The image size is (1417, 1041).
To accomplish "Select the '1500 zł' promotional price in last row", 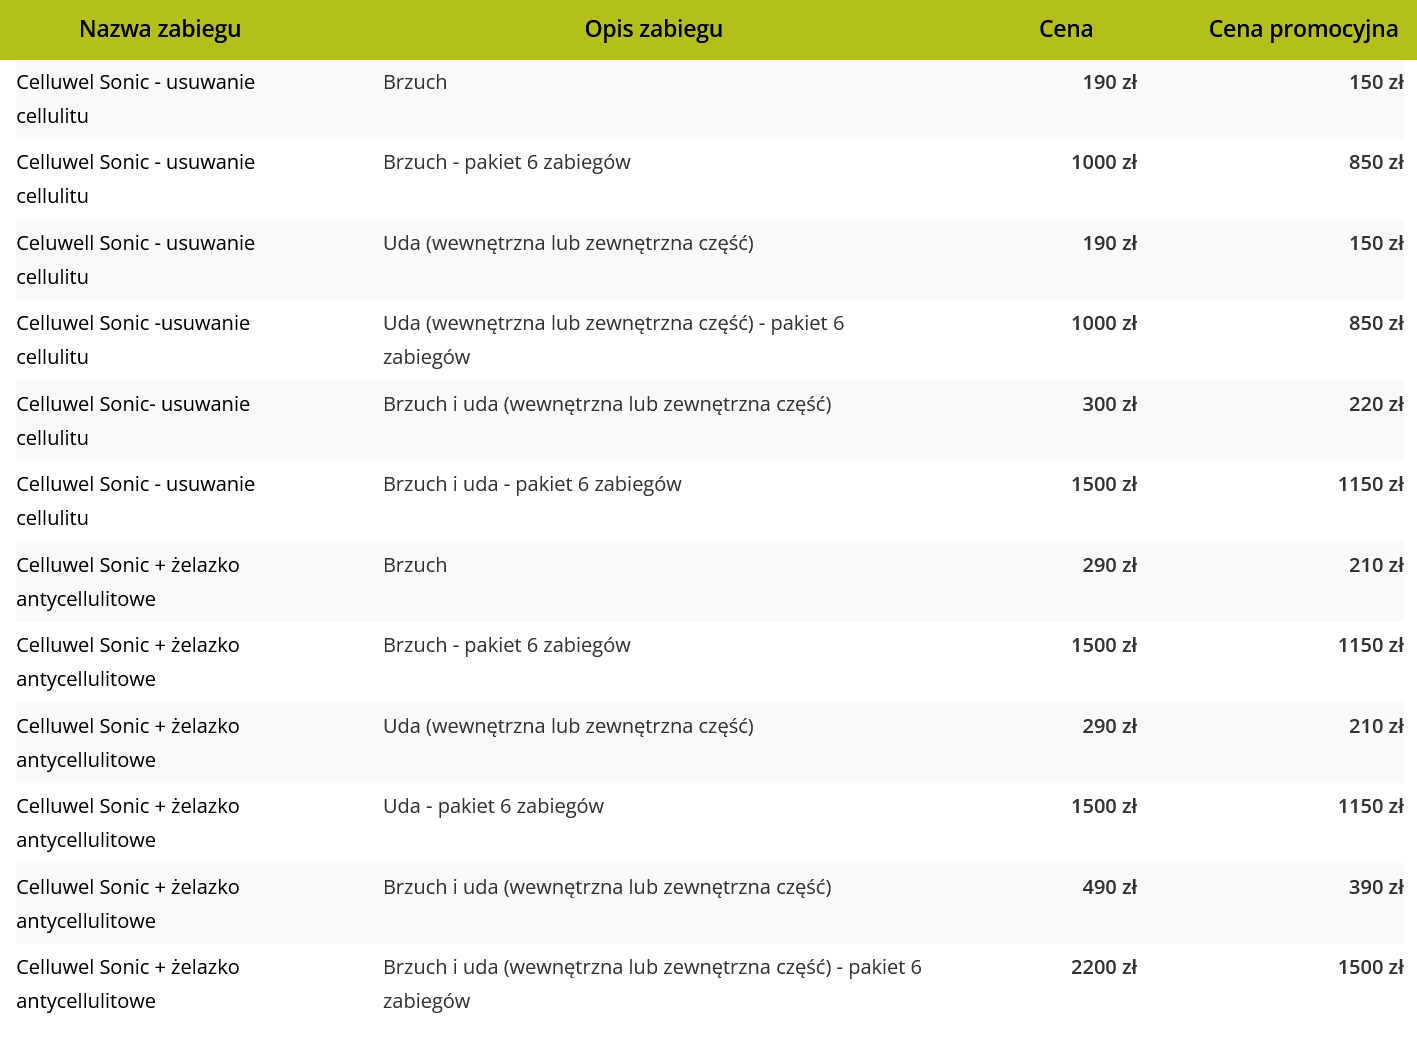I will 1371,967.
